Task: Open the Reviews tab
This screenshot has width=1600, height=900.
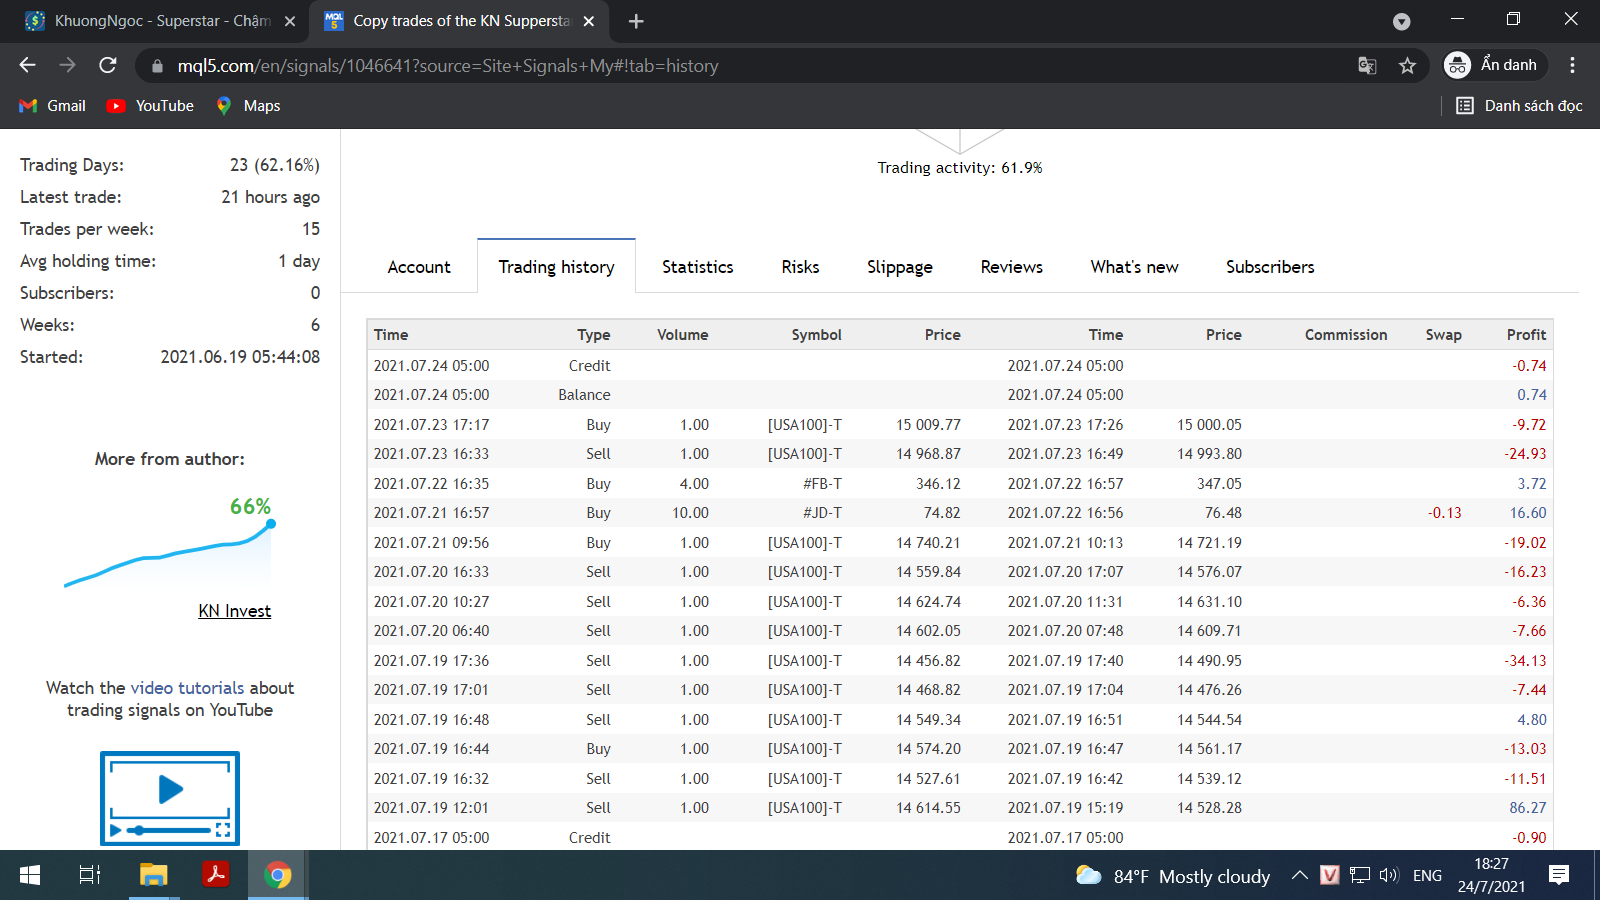Action: [1011, 267]
